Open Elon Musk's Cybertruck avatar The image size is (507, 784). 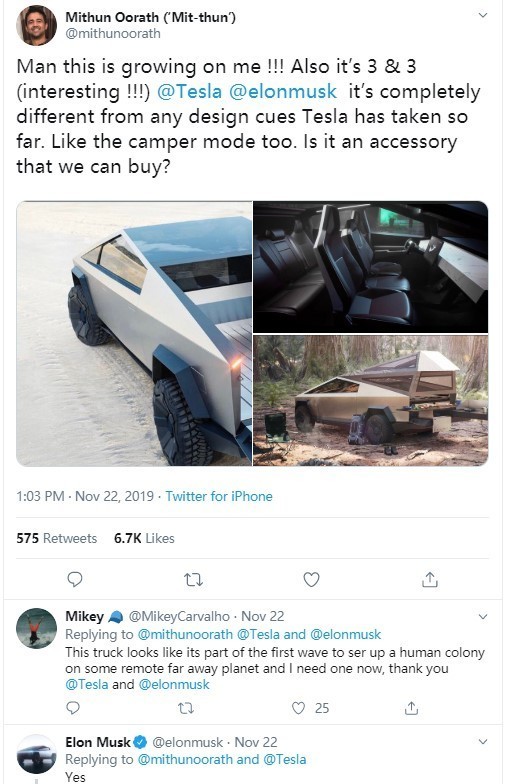[36, 754]
